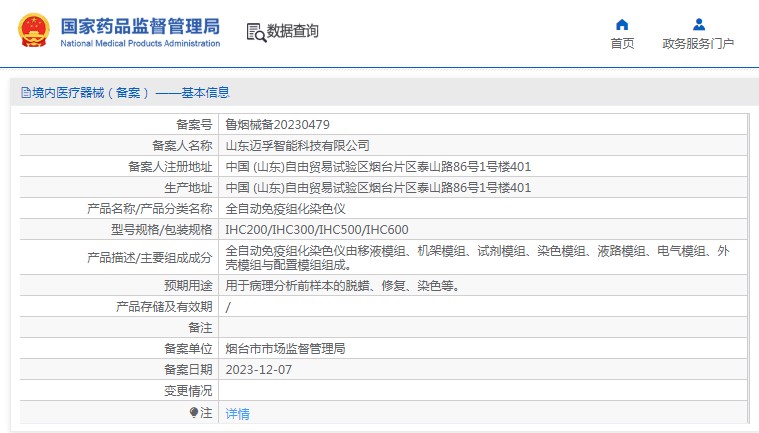Click the 变更情况 row label
Screen dimensions: 759x433
pos(188,391)
